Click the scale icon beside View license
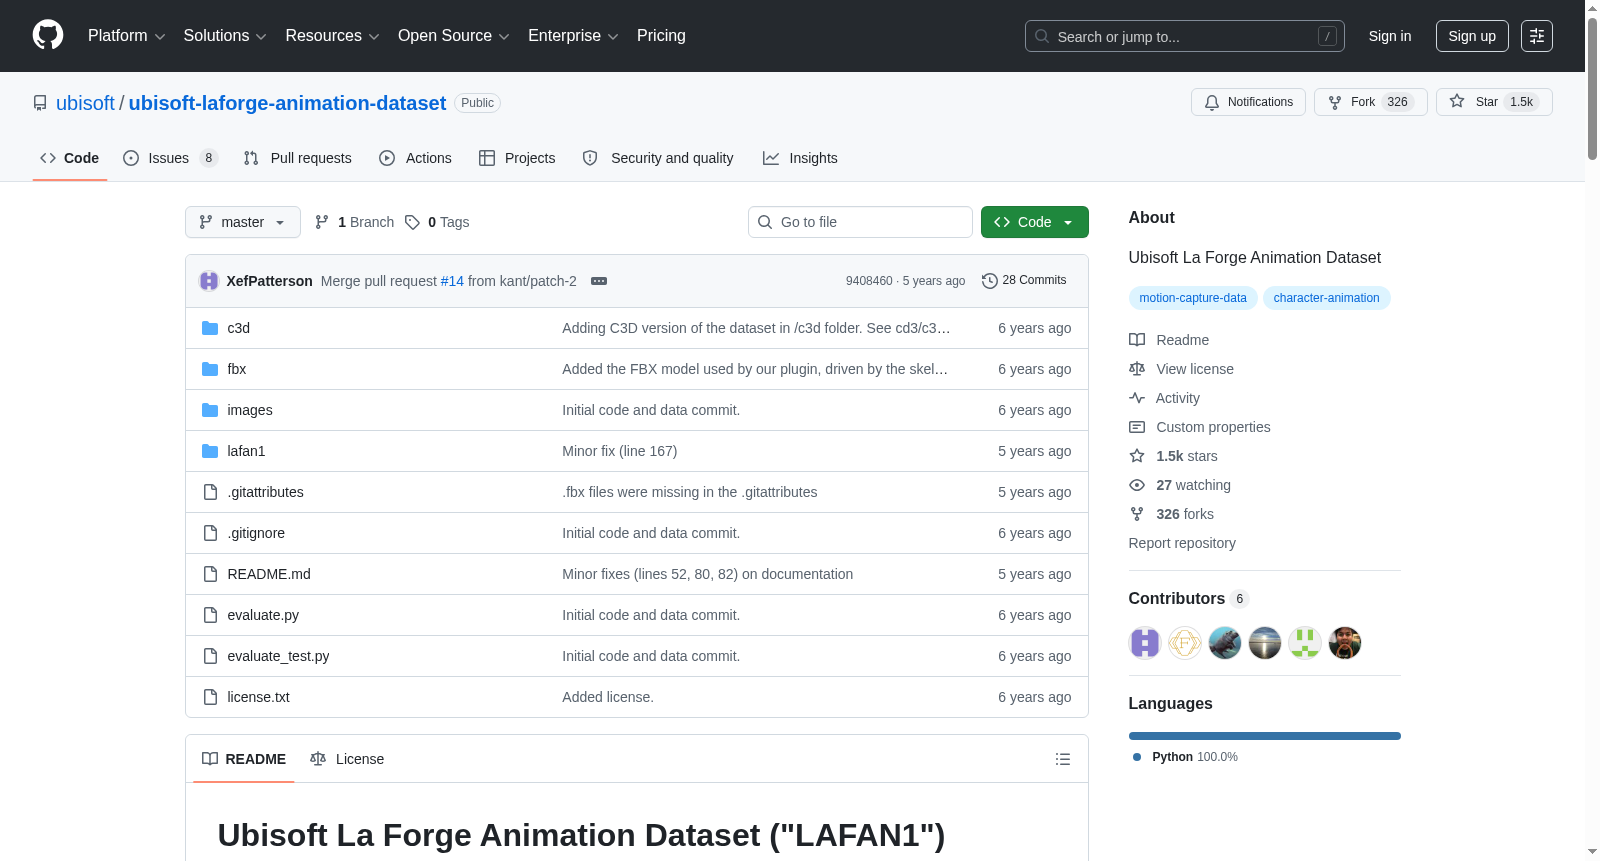 point(1137,369)
